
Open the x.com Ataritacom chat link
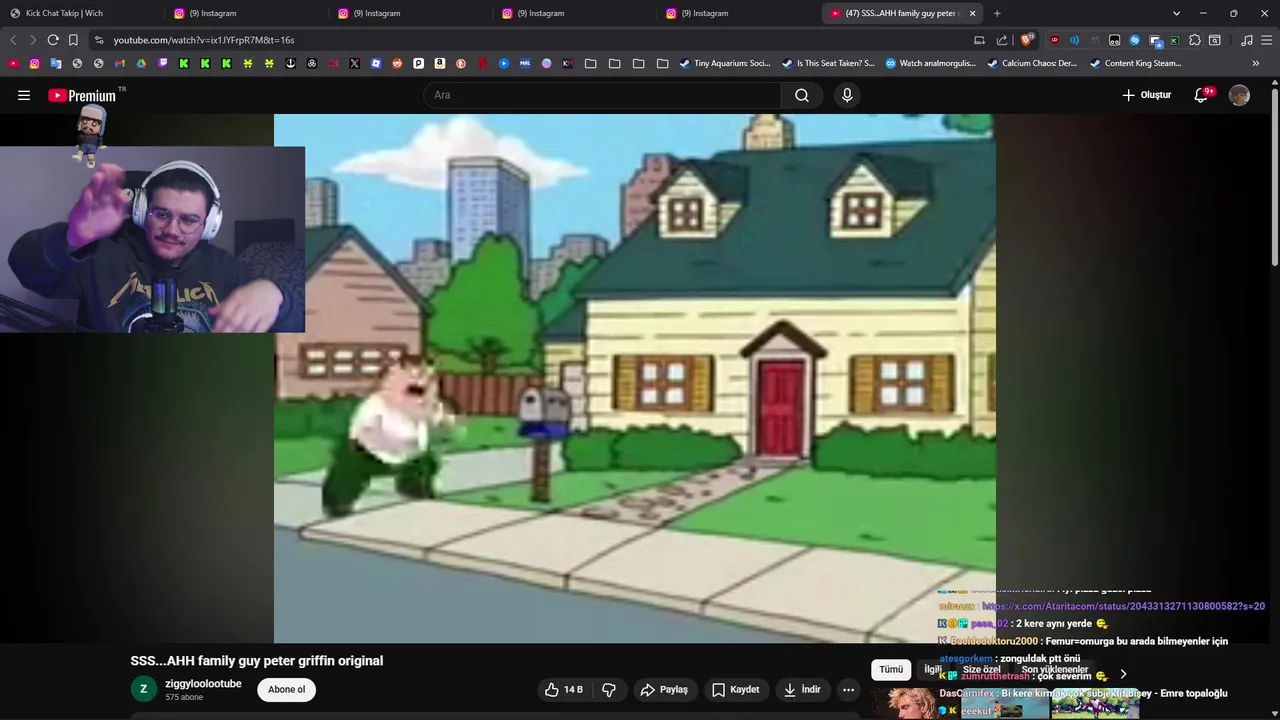tap(1123, 606)
